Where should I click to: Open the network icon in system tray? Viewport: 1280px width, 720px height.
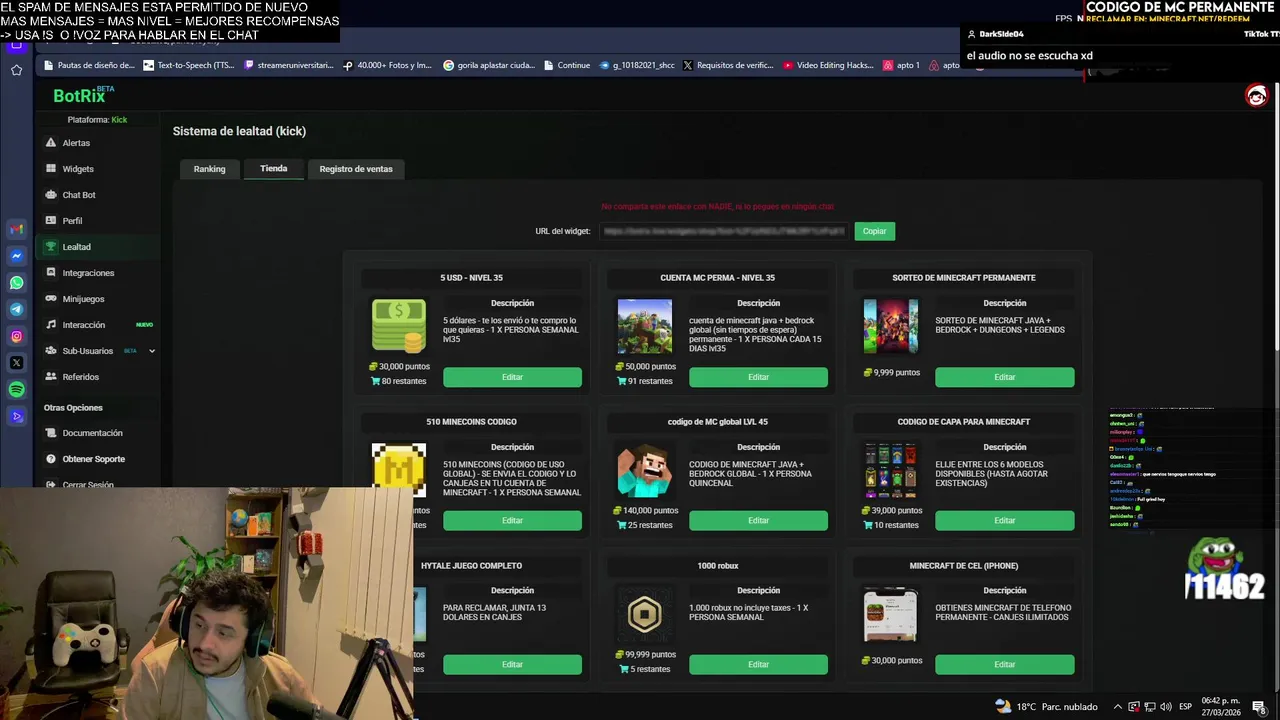click(1150, 707)
